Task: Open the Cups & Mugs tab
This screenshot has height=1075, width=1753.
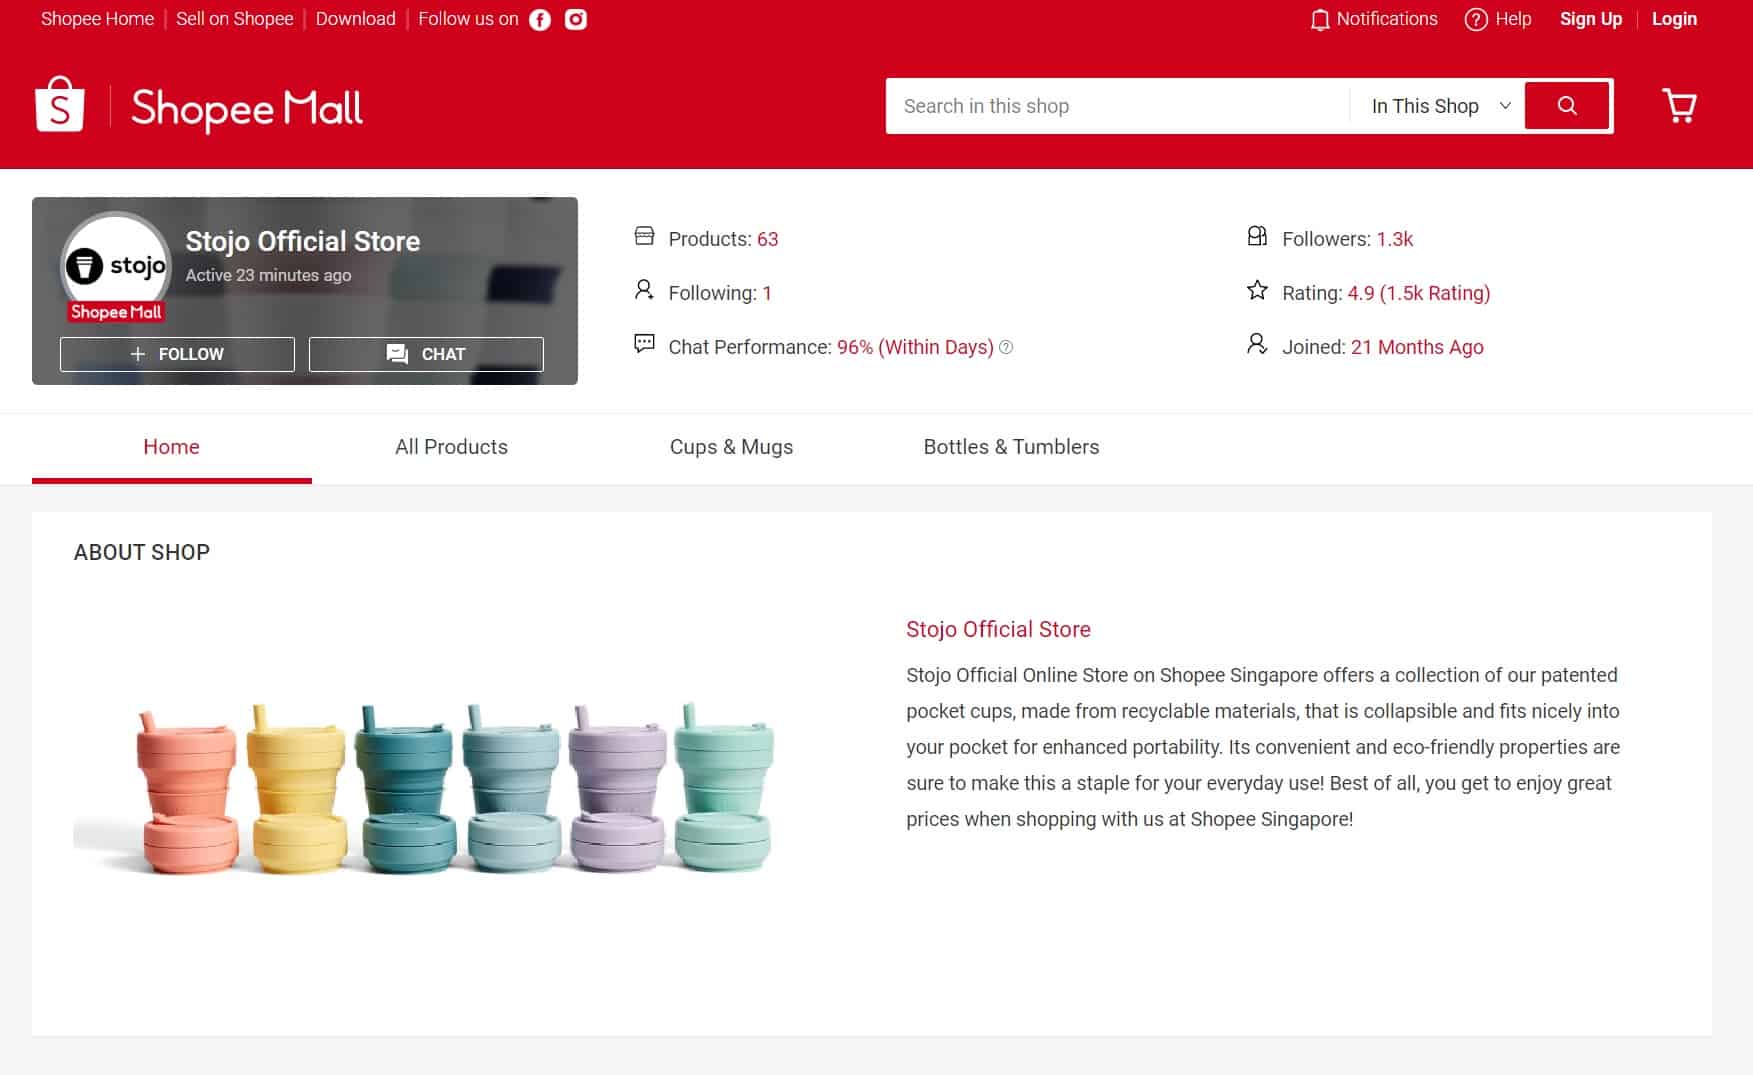Action: [x=731, y=447]
